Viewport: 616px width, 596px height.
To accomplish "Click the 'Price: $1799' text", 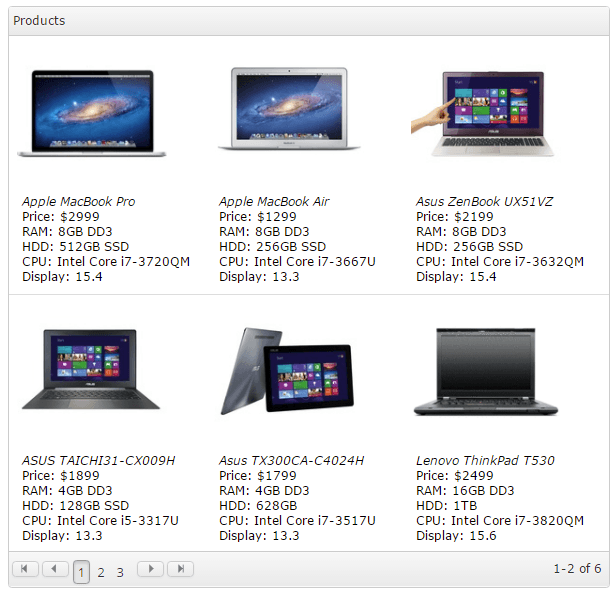I will tap(258, 475).
